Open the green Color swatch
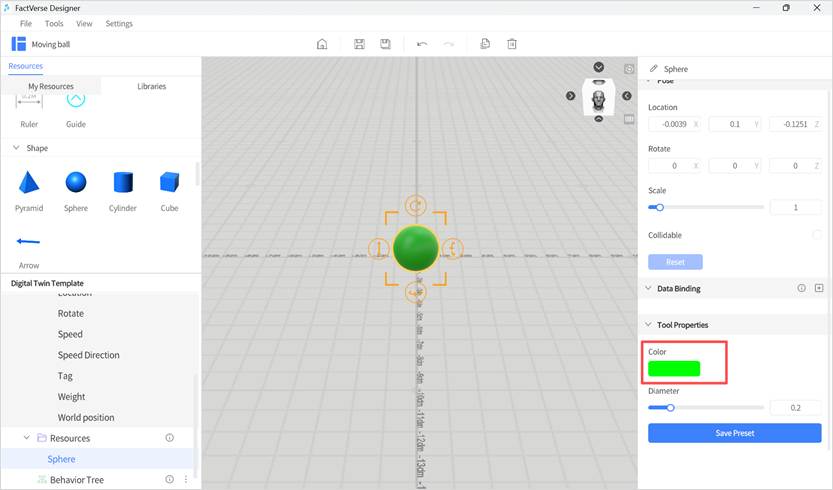Image resolution: width=833 pixels, height=490 pixels. coord(674,368)
